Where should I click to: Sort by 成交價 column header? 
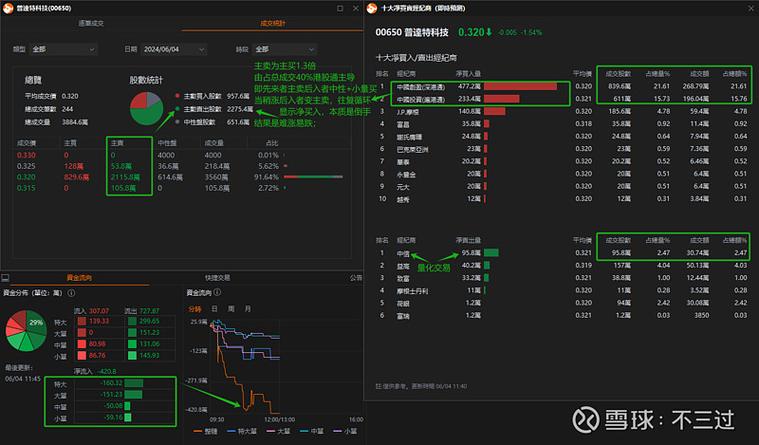pos(27,143)
